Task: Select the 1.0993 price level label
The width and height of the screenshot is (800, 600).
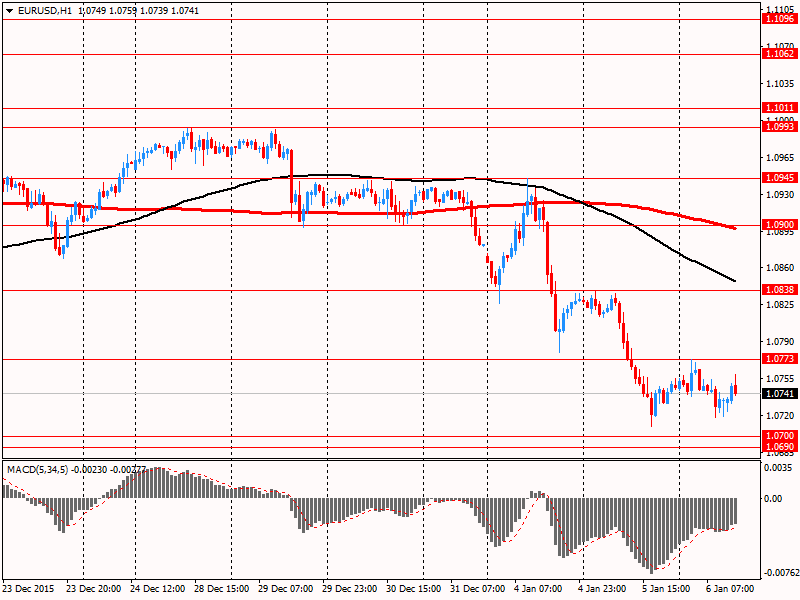Action: point(779,127)
